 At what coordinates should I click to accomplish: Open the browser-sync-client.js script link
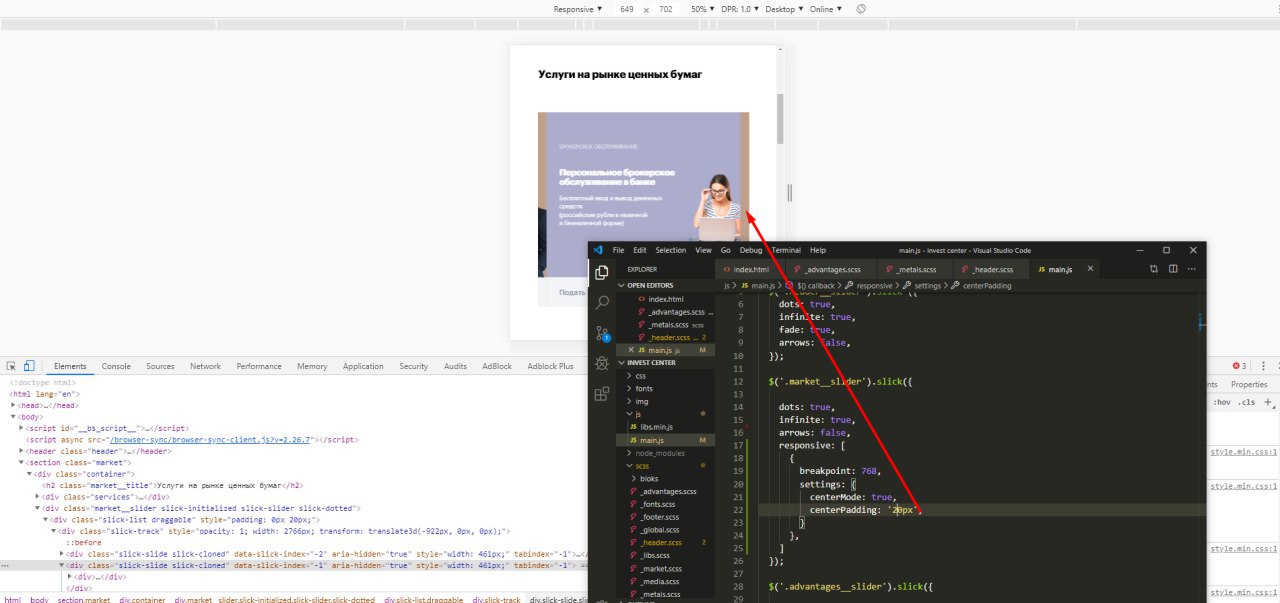(210, 440)
